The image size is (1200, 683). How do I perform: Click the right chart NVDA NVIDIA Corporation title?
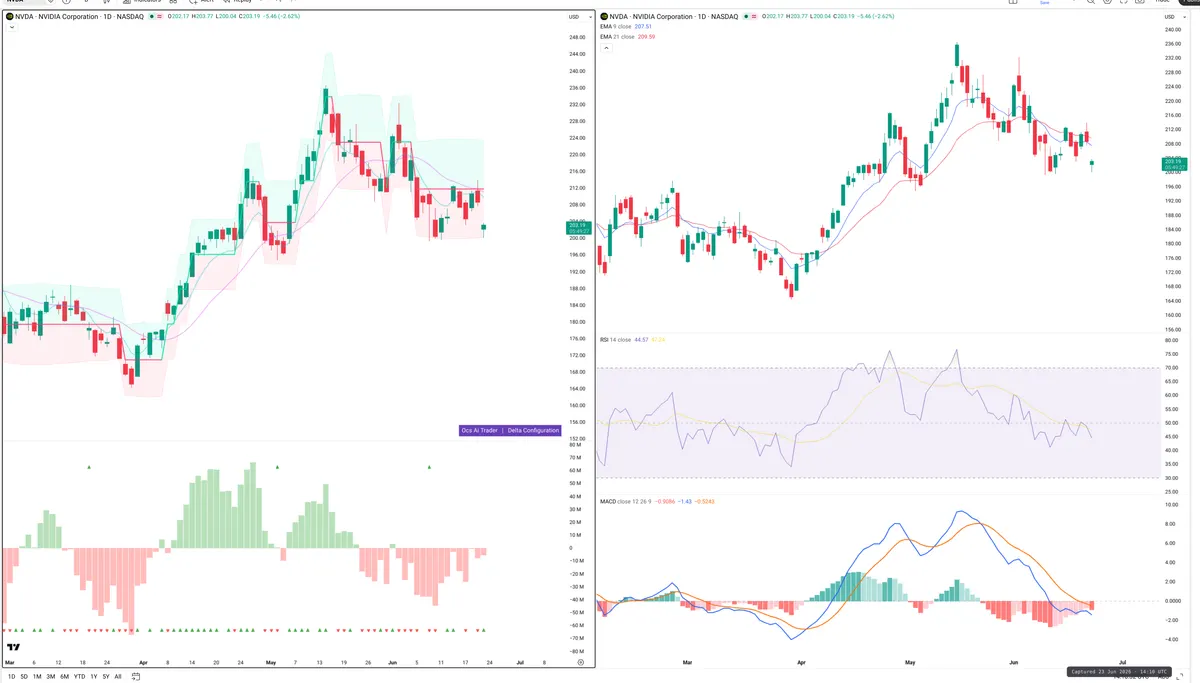674,16
